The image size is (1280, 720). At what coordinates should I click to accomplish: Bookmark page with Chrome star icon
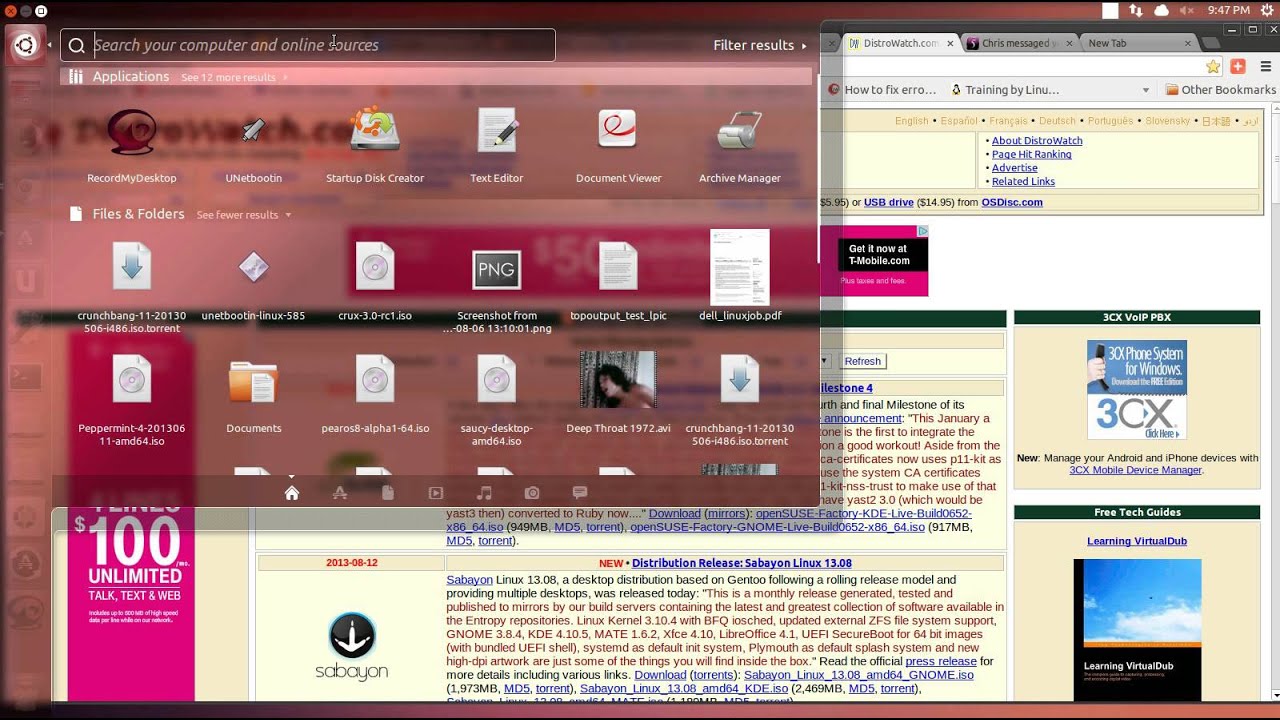1213,66
